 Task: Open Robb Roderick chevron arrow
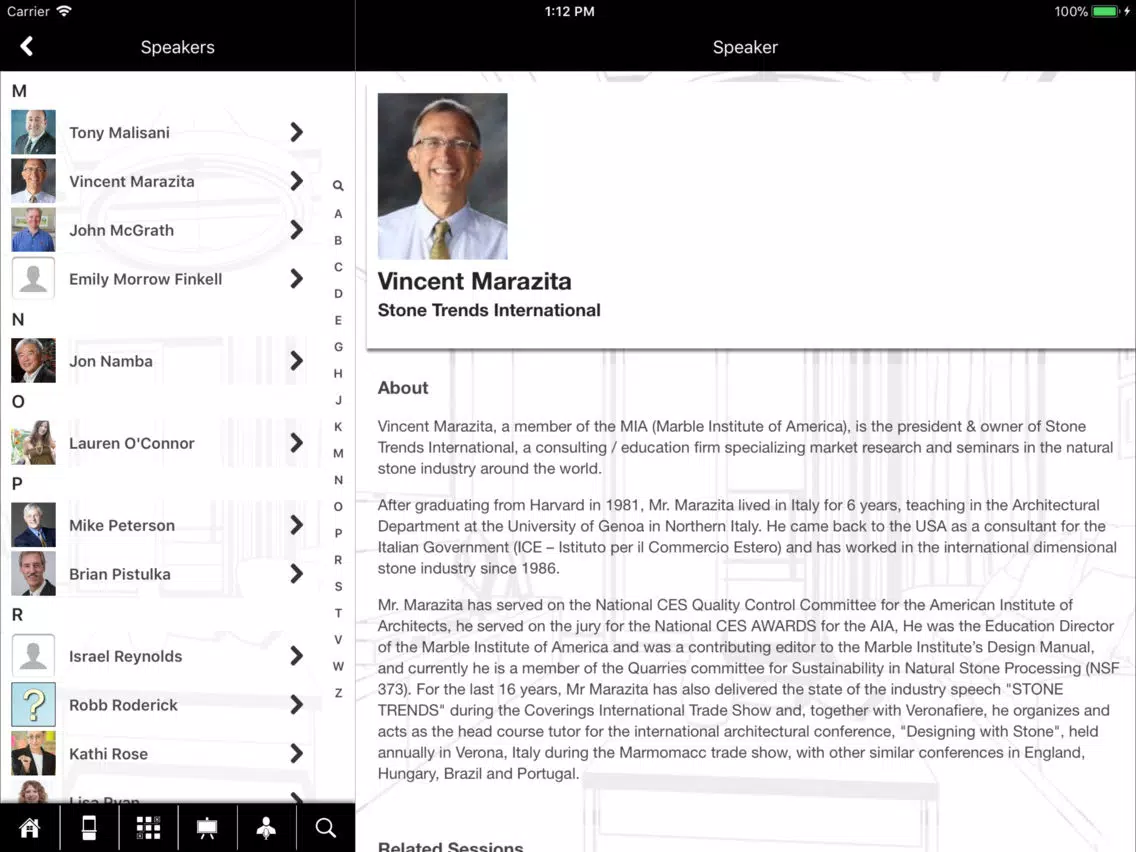[x=296, y=704]
